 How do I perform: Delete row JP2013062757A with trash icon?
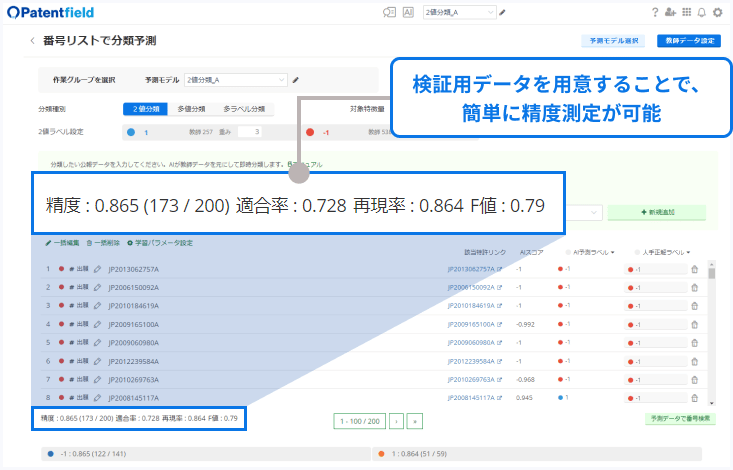pyautogui.click(x=695, y=269)
